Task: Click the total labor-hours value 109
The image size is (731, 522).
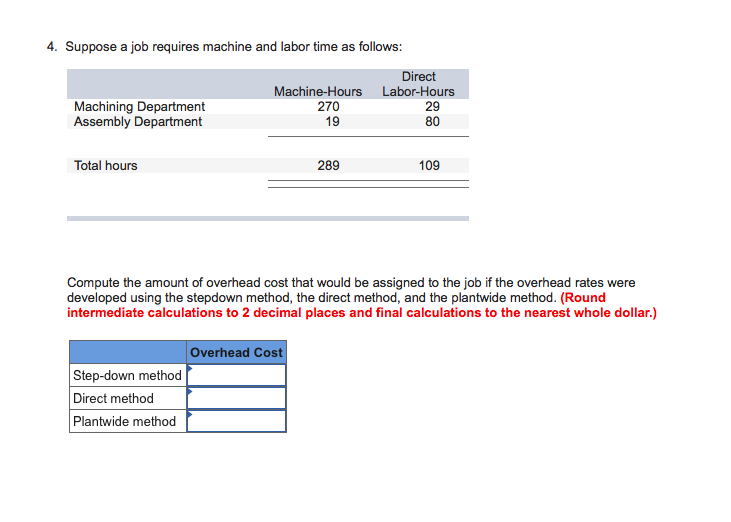Action: click(429, 165)
